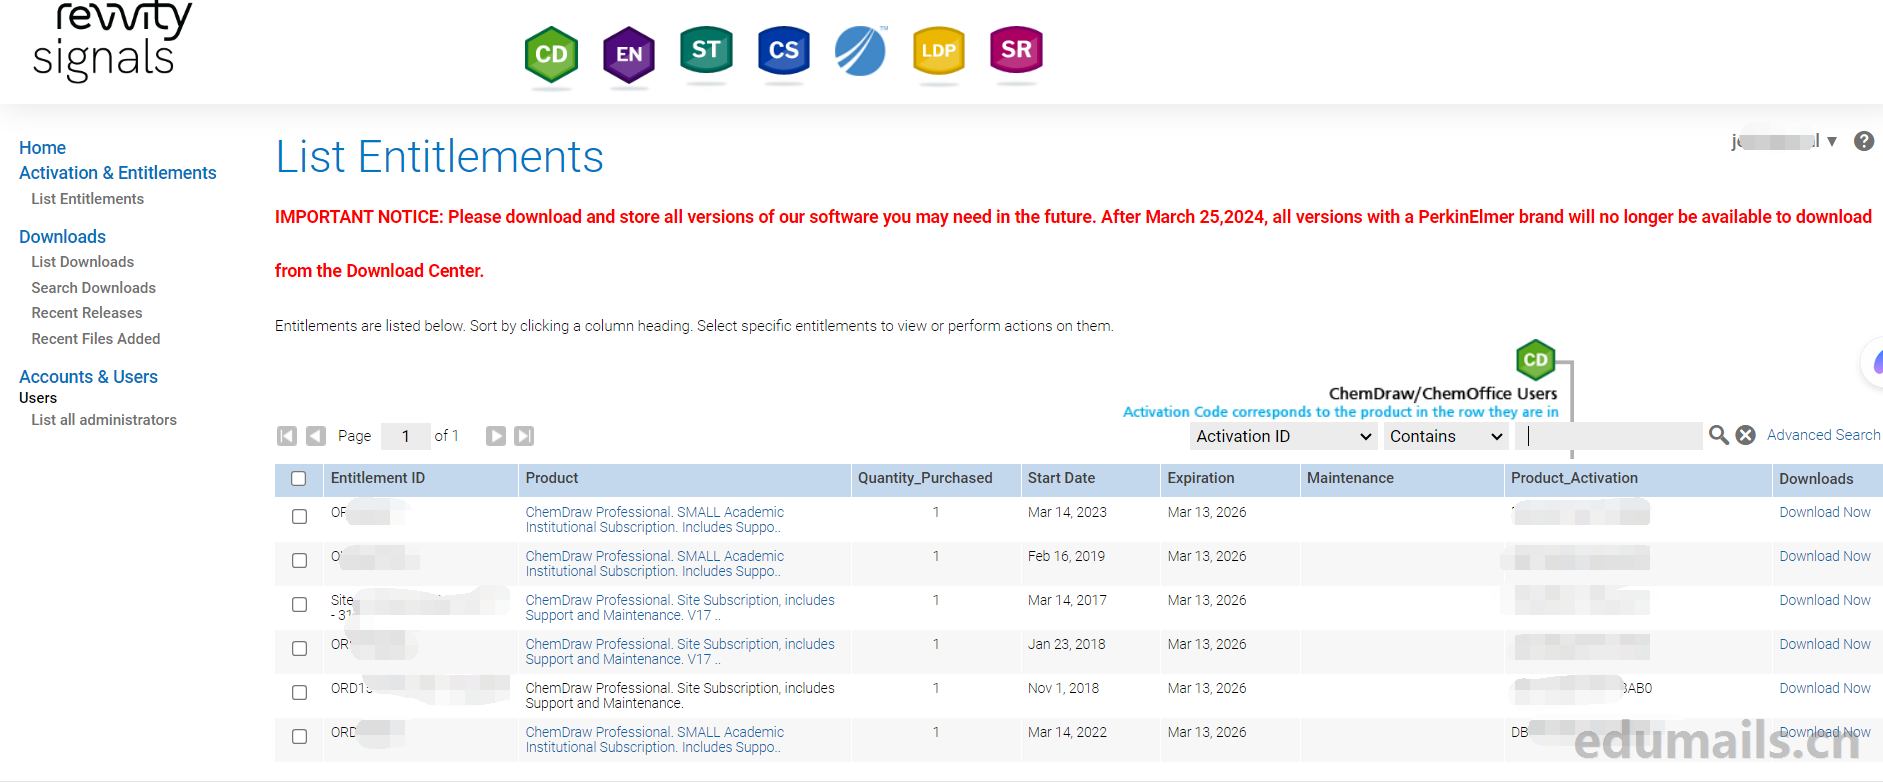Select List Downloads in sidebar
The height and width of the screenshot is (782, 1883).
pyautogui.click(x=83, y=262)
